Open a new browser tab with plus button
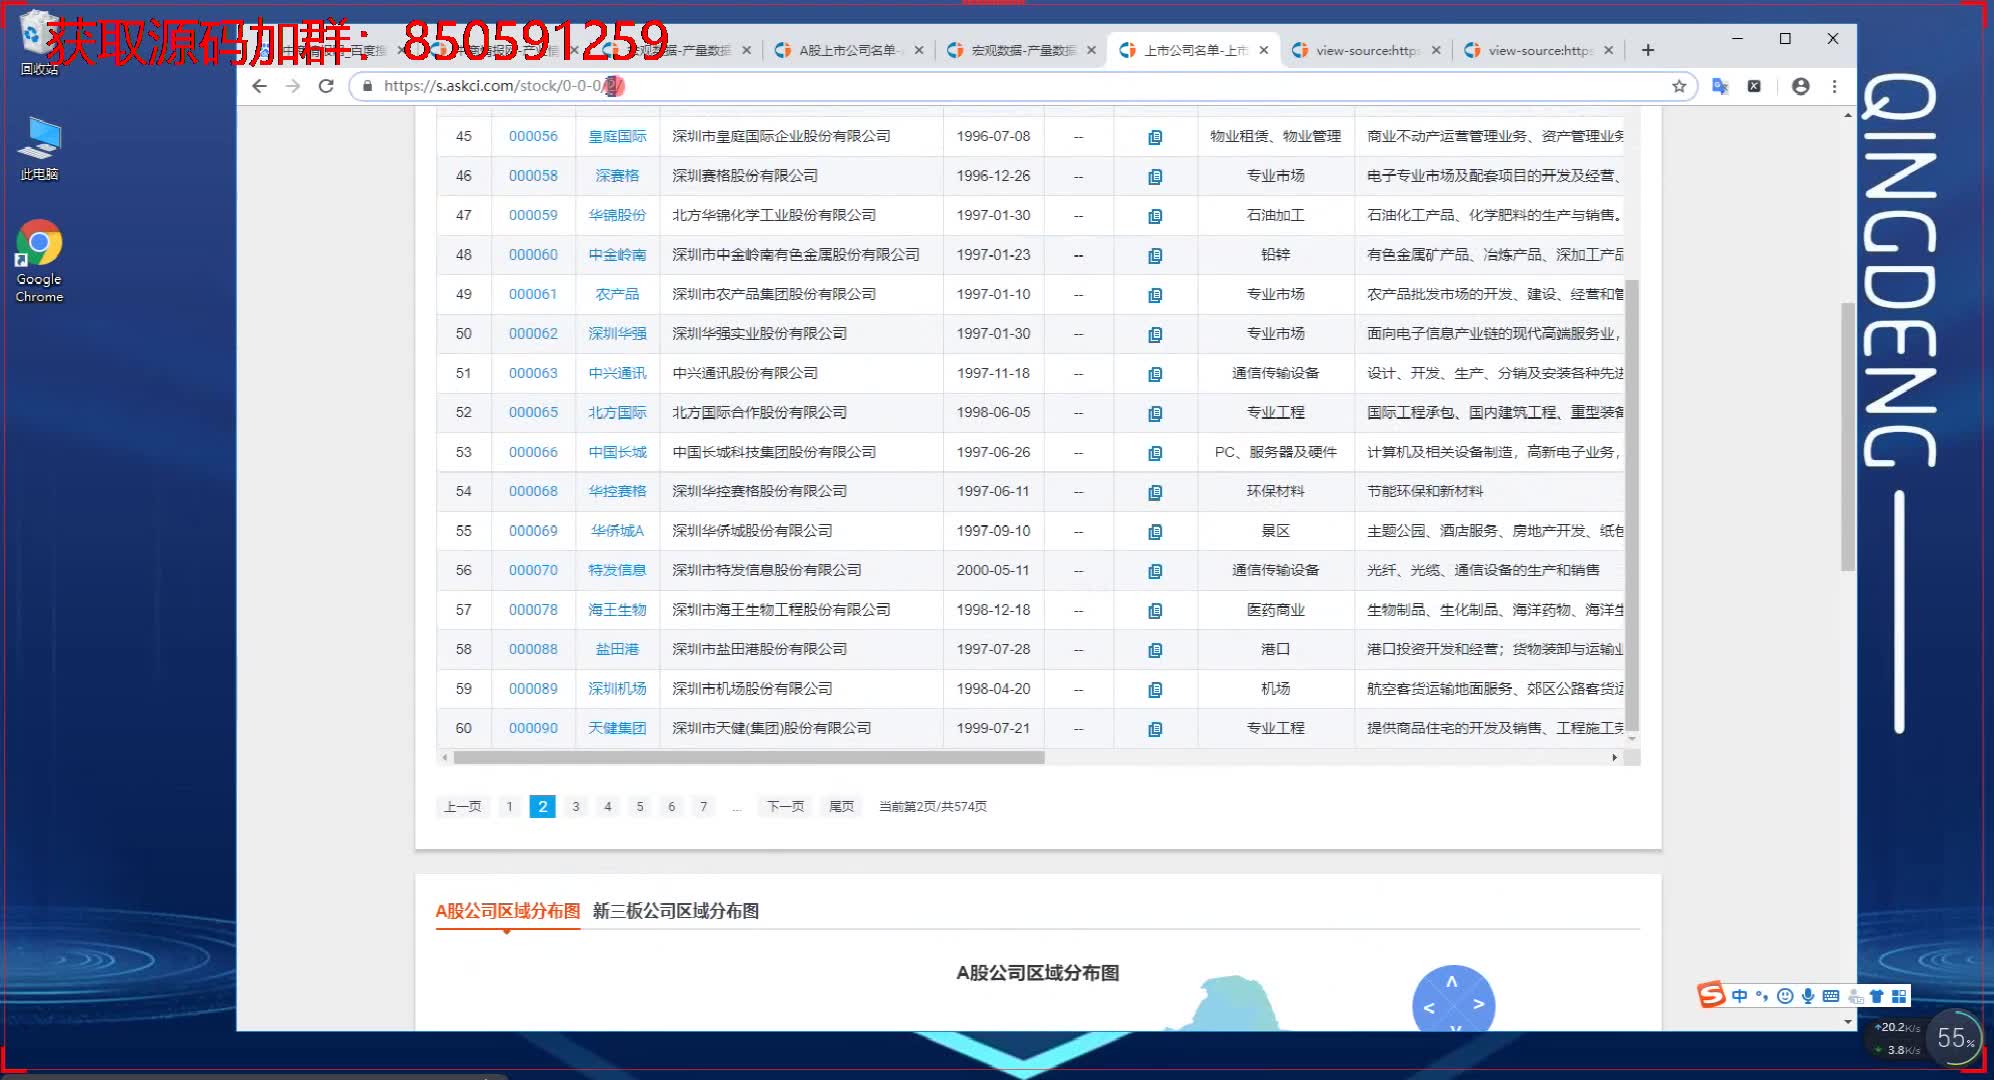1994x1080 pixels. [1648, 50]
